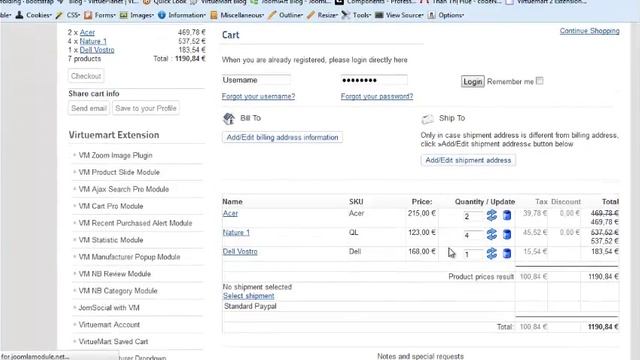
Task: Click the Select shipment link
Action: coord(249,296)
